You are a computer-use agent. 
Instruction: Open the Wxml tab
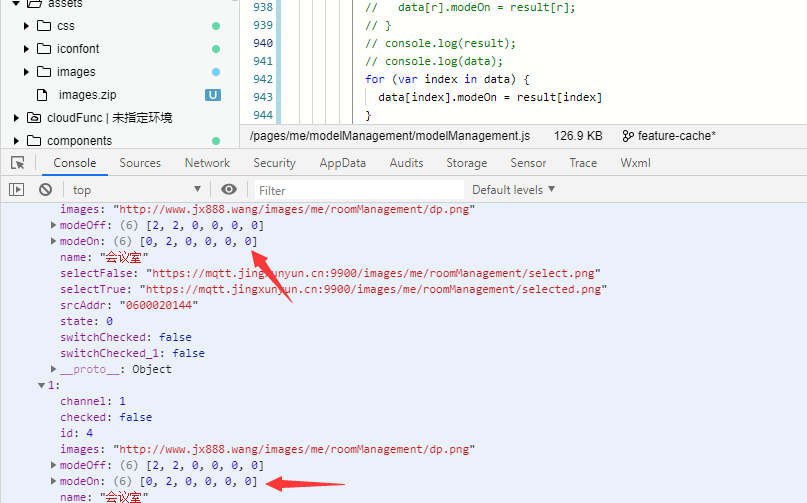pyautogui.click(x=636, y=163)
